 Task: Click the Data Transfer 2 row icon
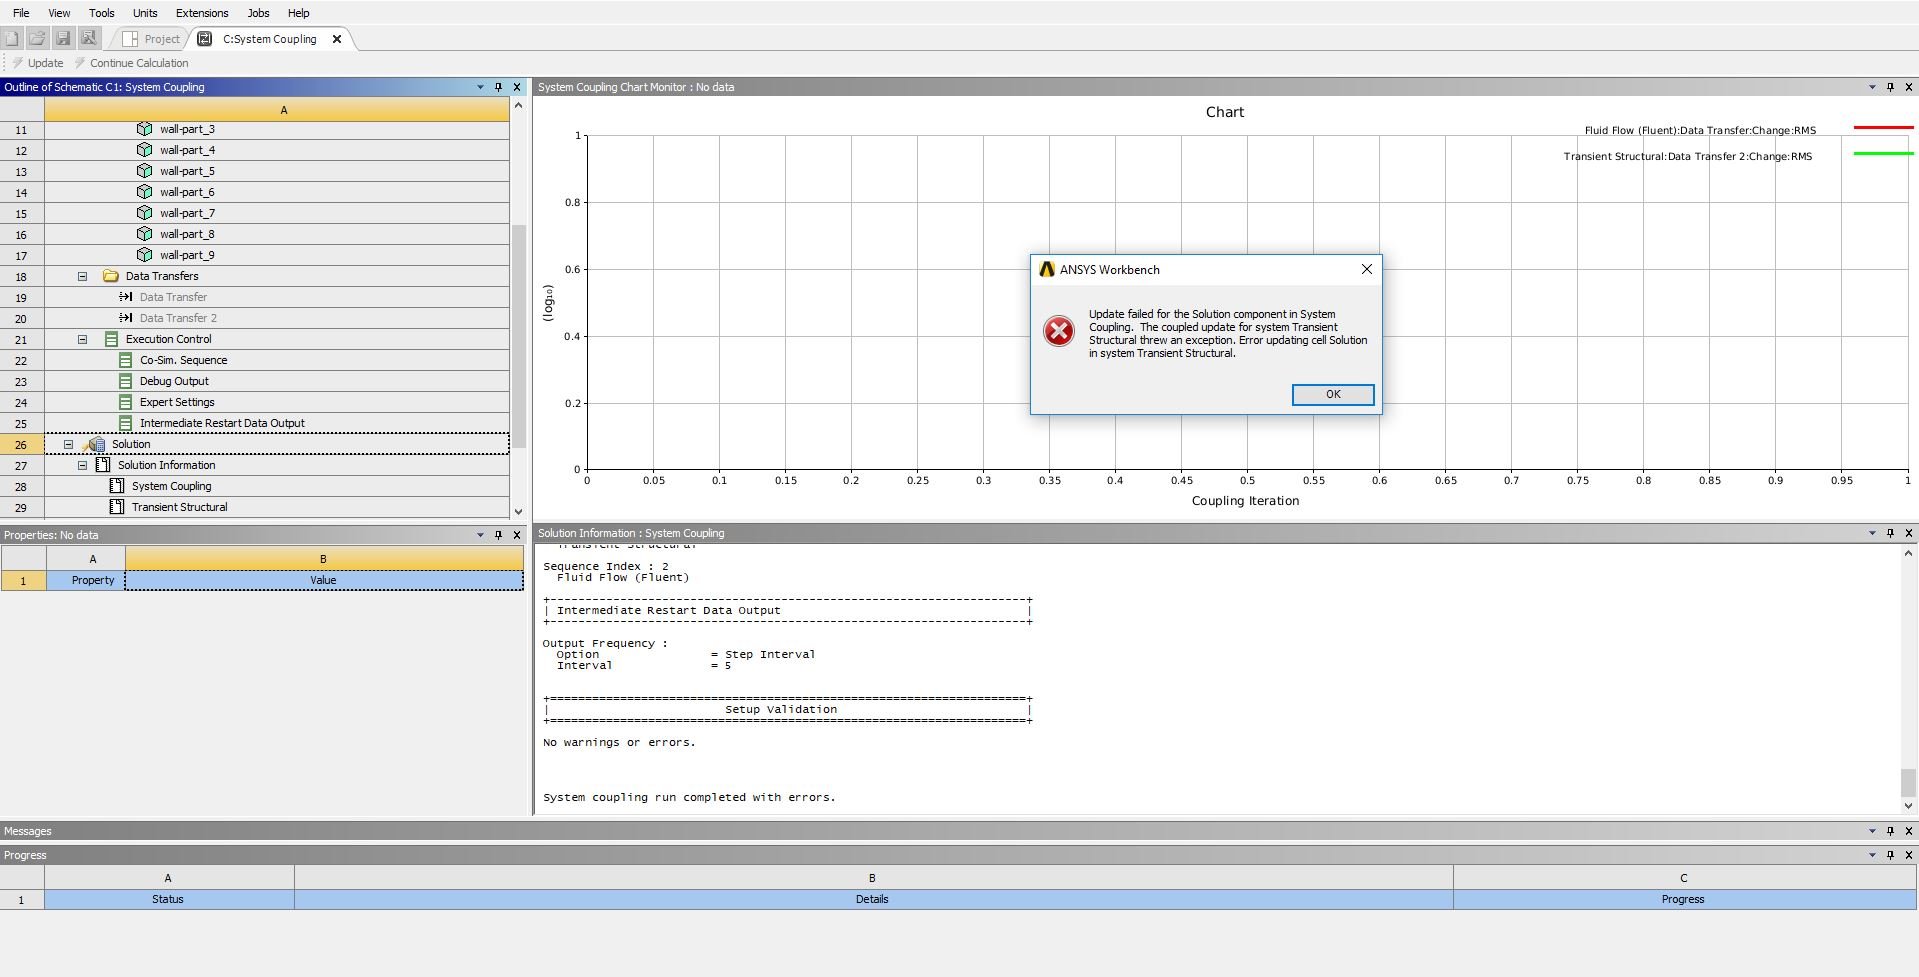click(126, 318)
